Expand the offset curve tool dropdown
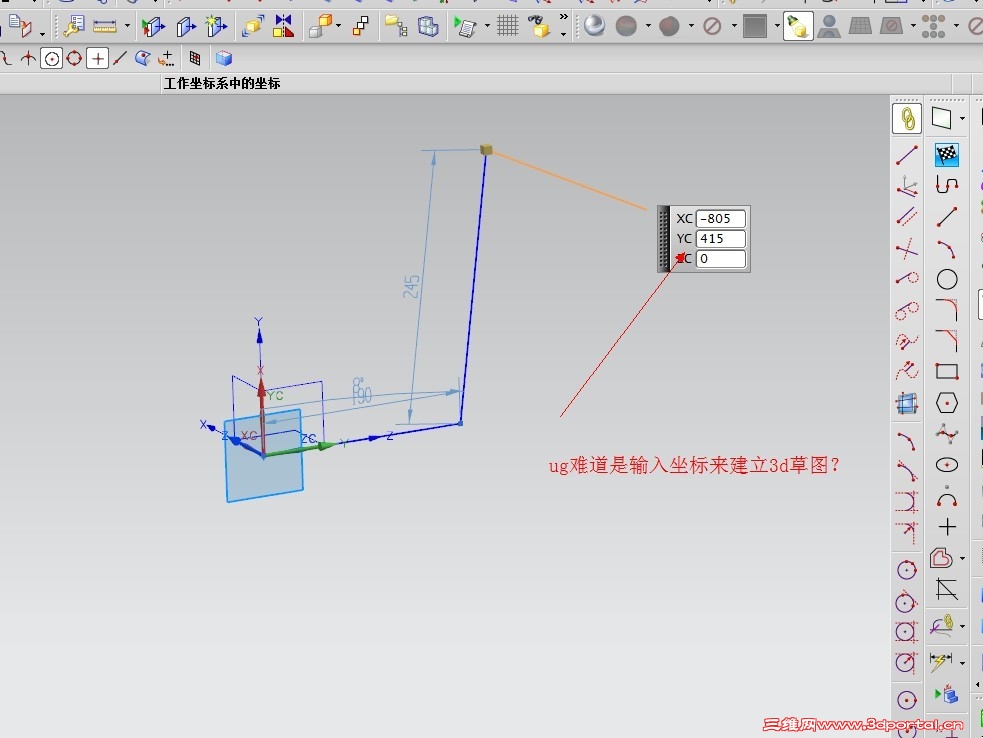 coord(962,558)
